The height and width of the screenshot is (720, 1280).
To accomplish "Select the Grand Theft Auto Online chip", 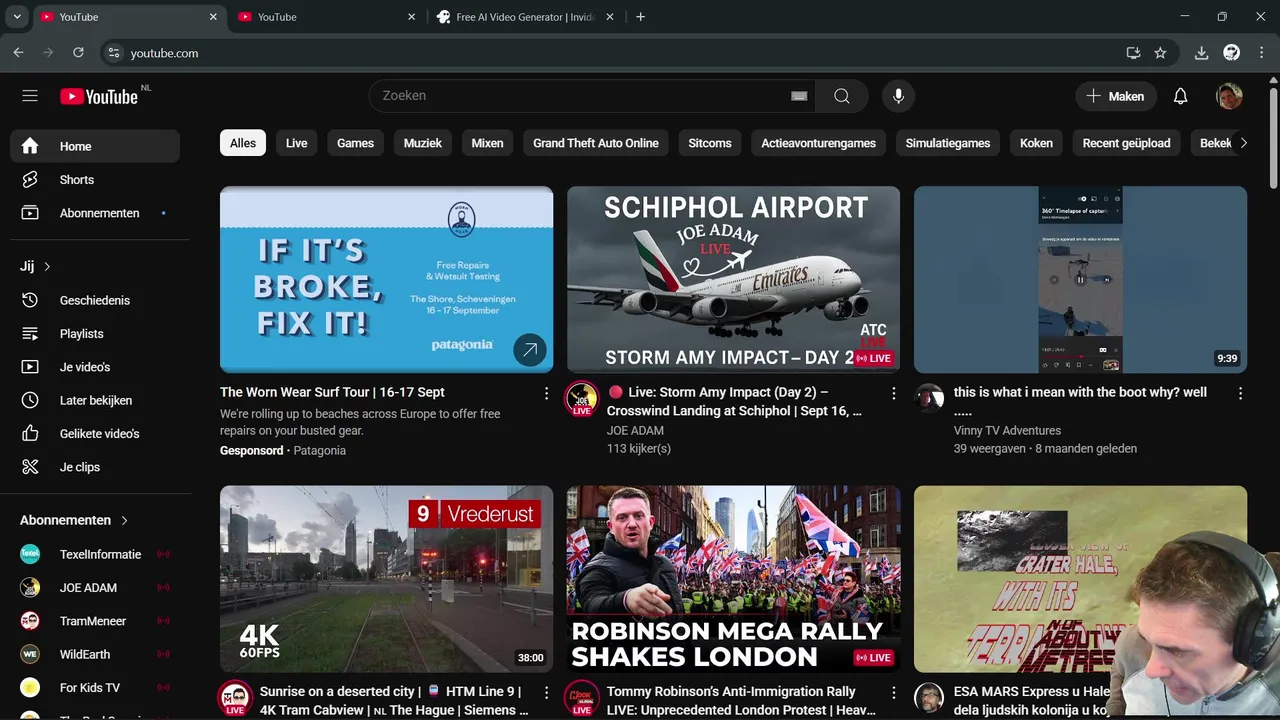I will click(596, 143).
